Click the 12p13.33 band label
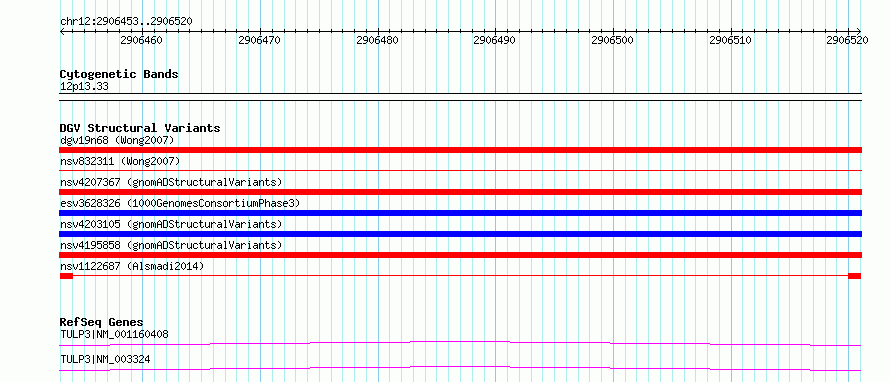The height and width of the screenshot is (382, 890). coord(84,87)
